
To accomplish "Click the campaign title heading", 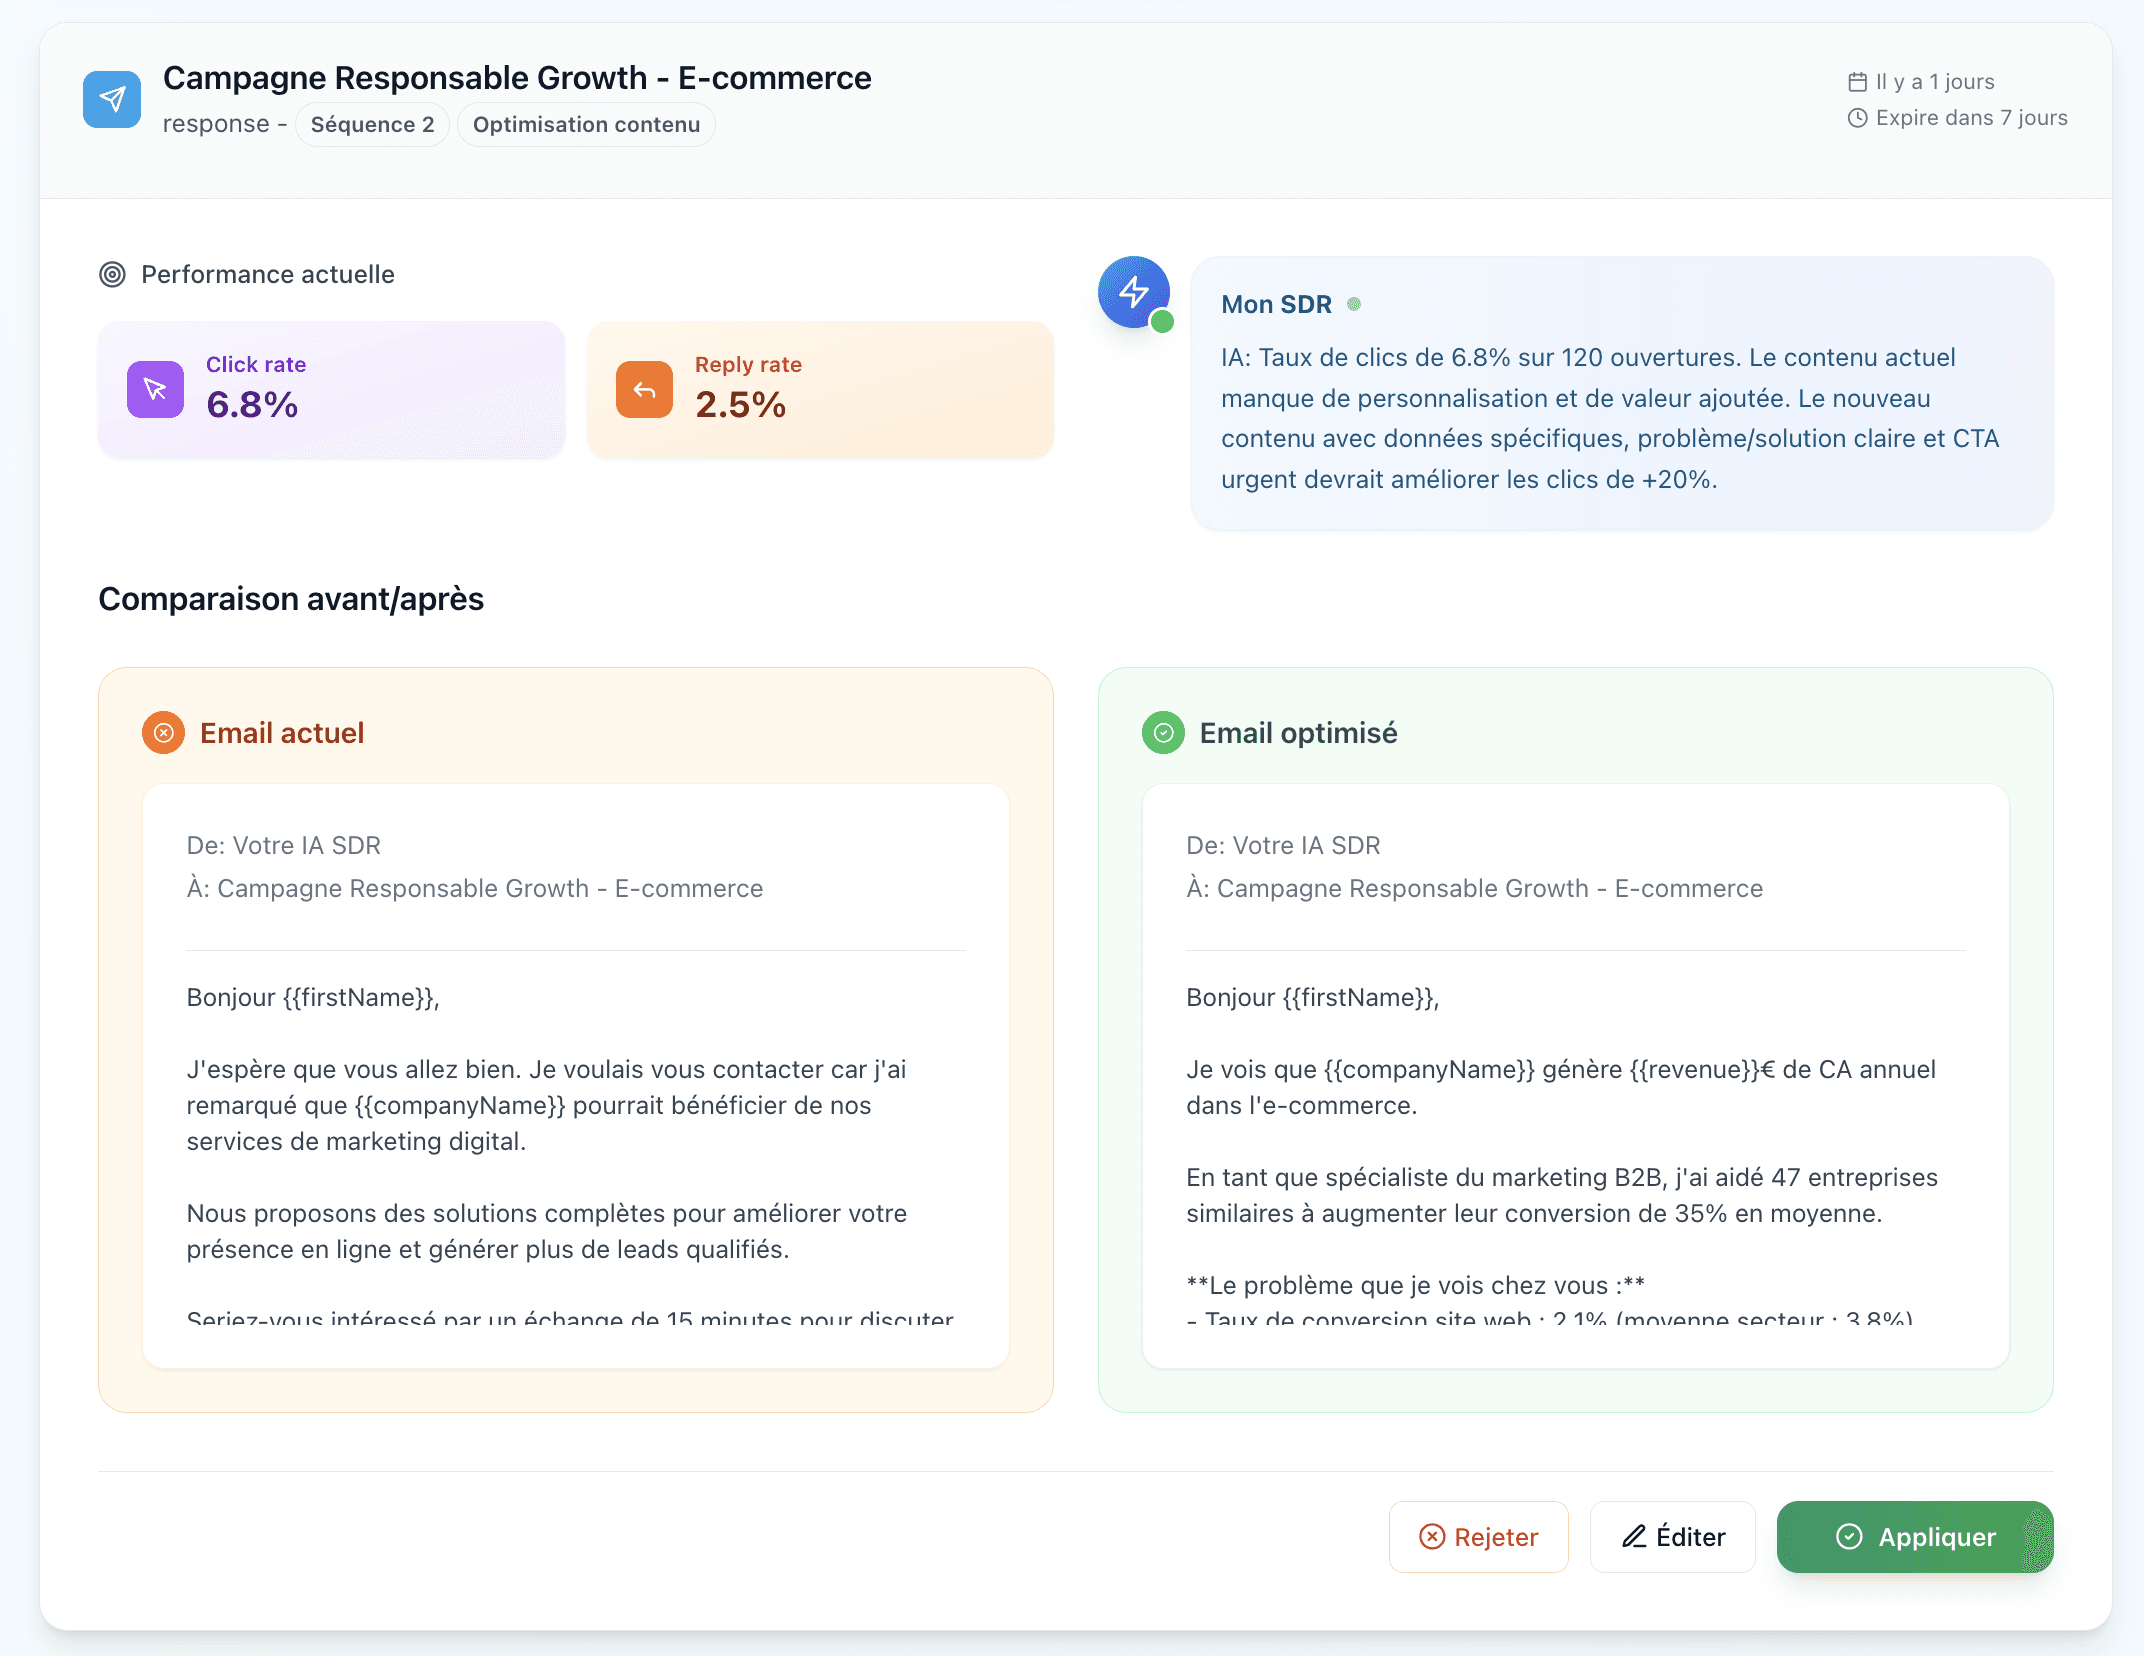I will [x=517, y=78].
